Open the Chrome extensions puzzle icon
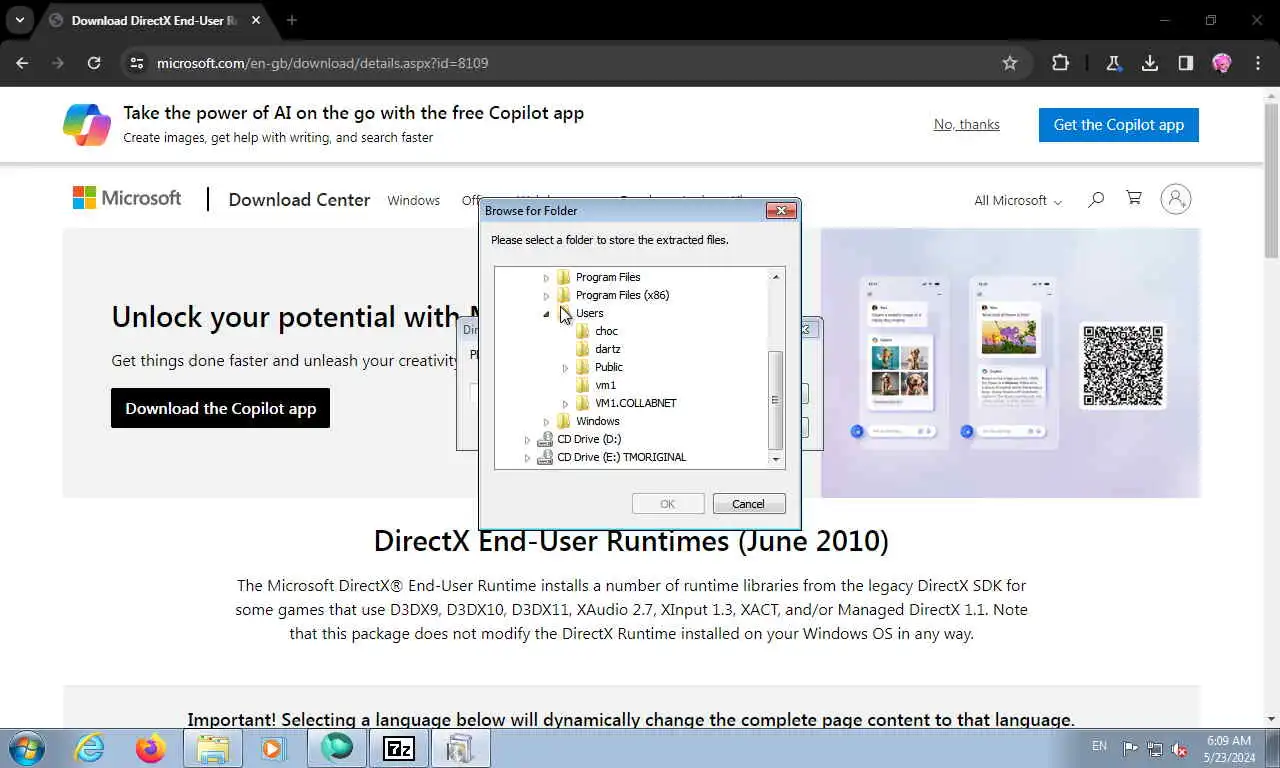1280x768 pixels. point(1060,63)
